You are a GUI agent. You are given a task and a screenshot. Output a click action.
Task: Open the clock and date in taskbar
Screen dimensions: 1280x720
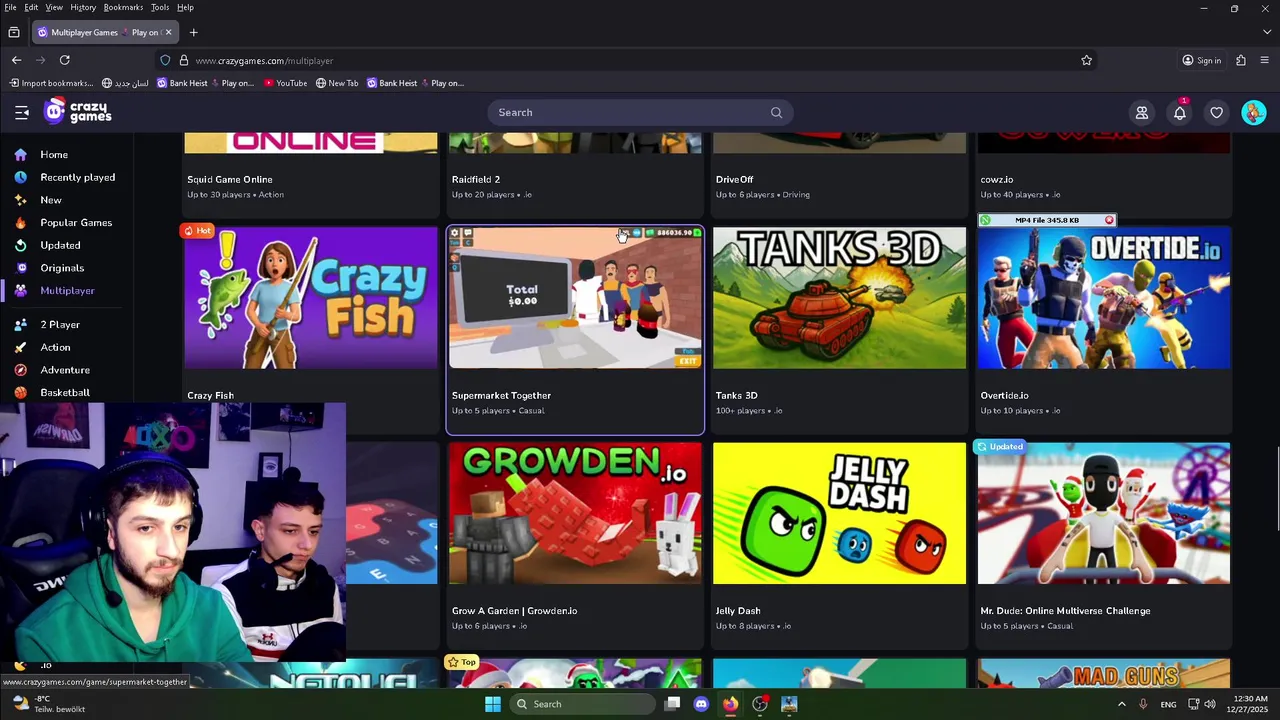tap(1250, 704)
